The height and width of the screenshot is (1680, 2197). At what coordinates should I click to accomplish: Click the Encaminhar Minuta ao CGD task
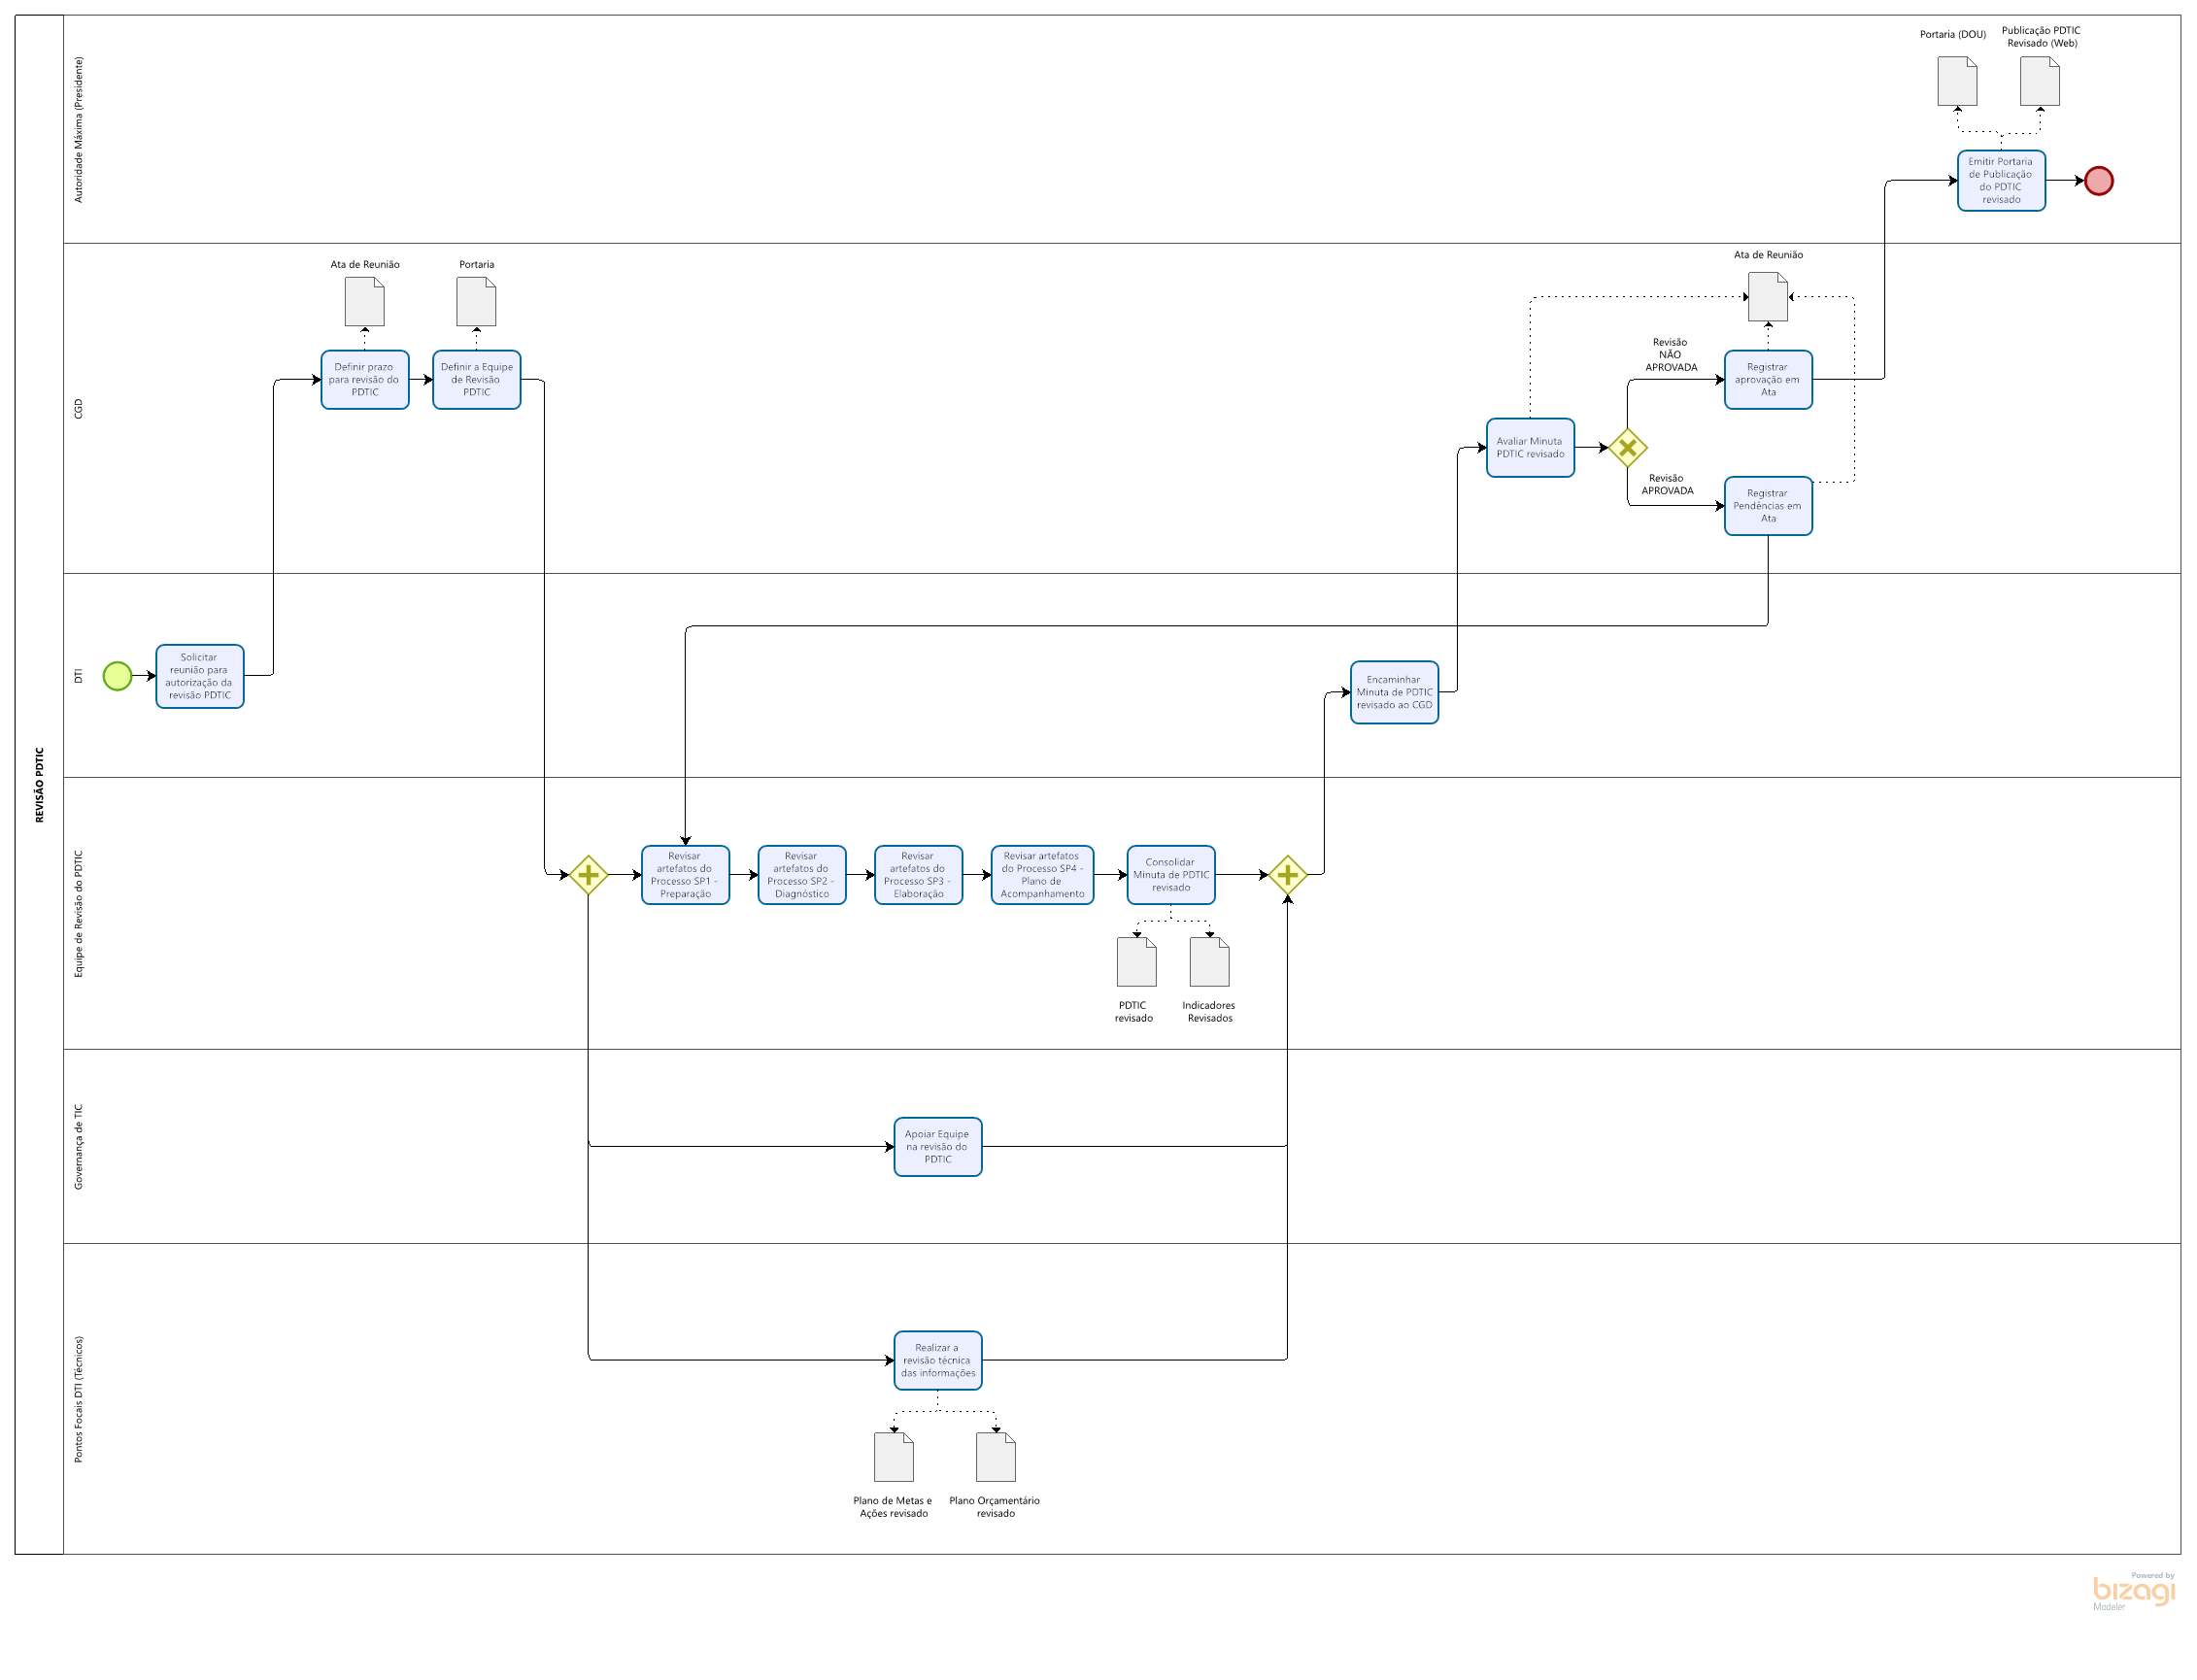coord(1393,692)
